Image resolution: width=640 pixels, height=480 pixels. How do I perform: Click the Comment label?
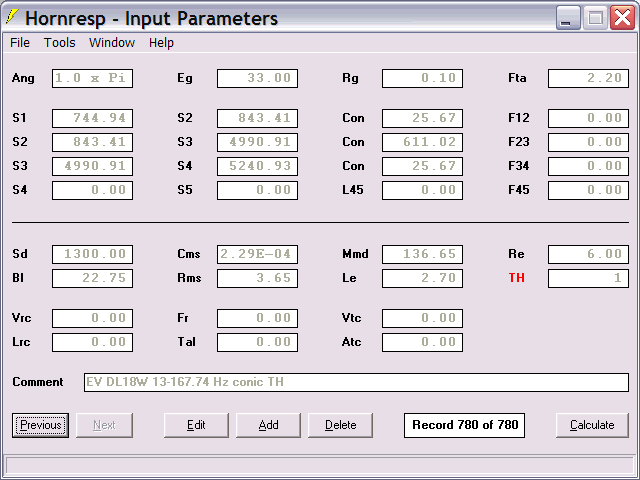click(x=38, y=382)
